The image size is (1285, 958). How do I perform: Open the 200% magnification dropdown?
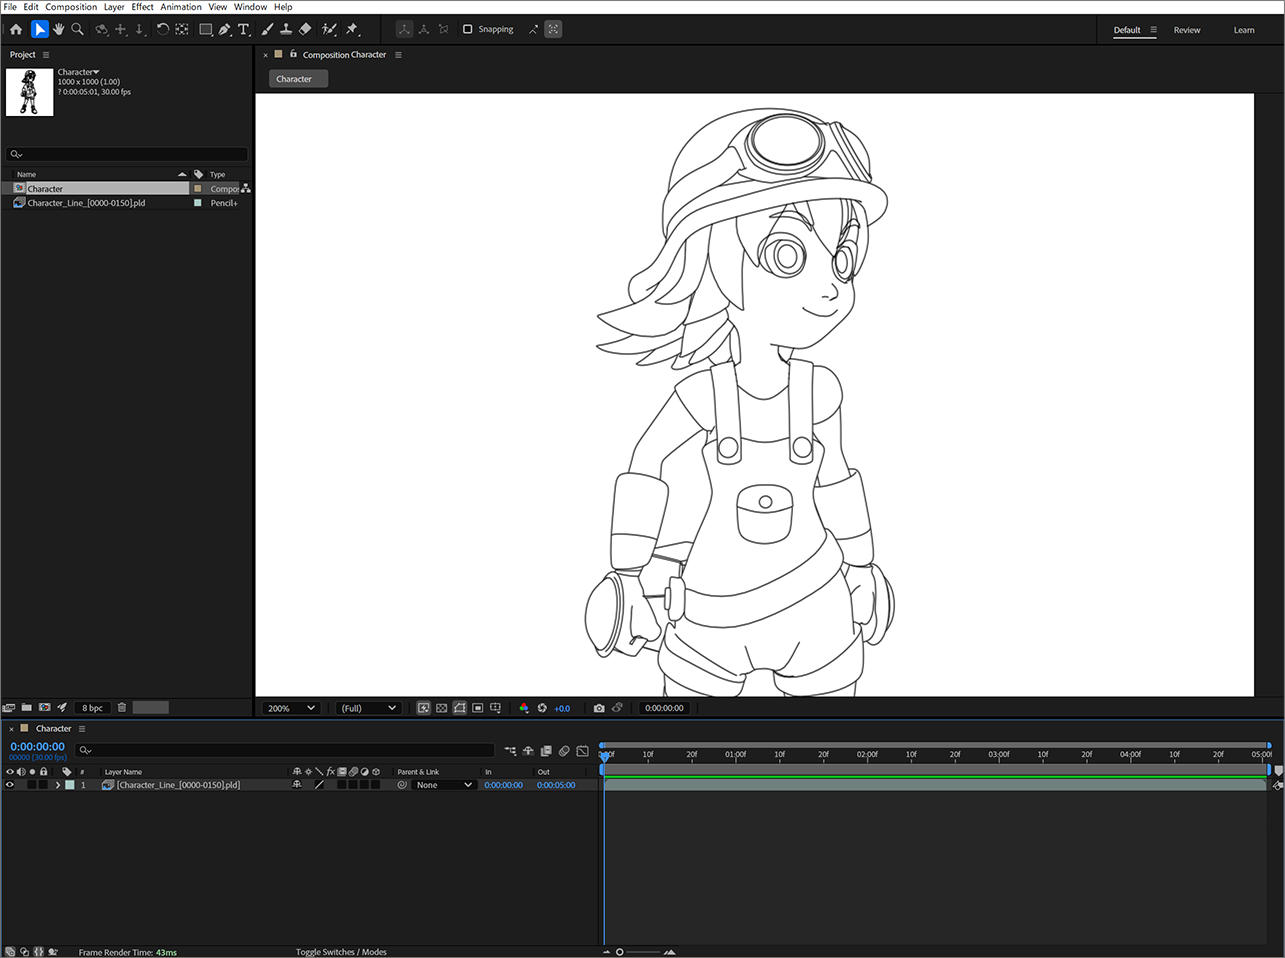(x=291, y=708)
